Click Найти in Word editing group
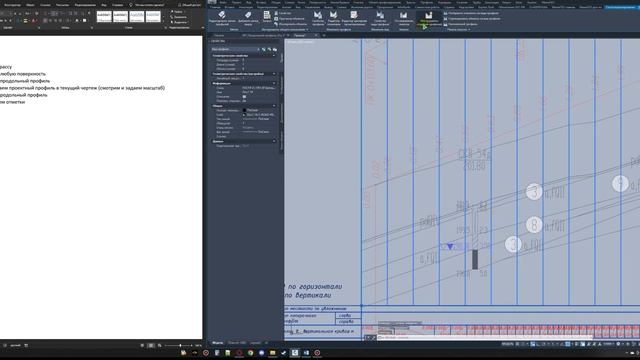This screenshot has width=640, height=360. pos(178,12)
